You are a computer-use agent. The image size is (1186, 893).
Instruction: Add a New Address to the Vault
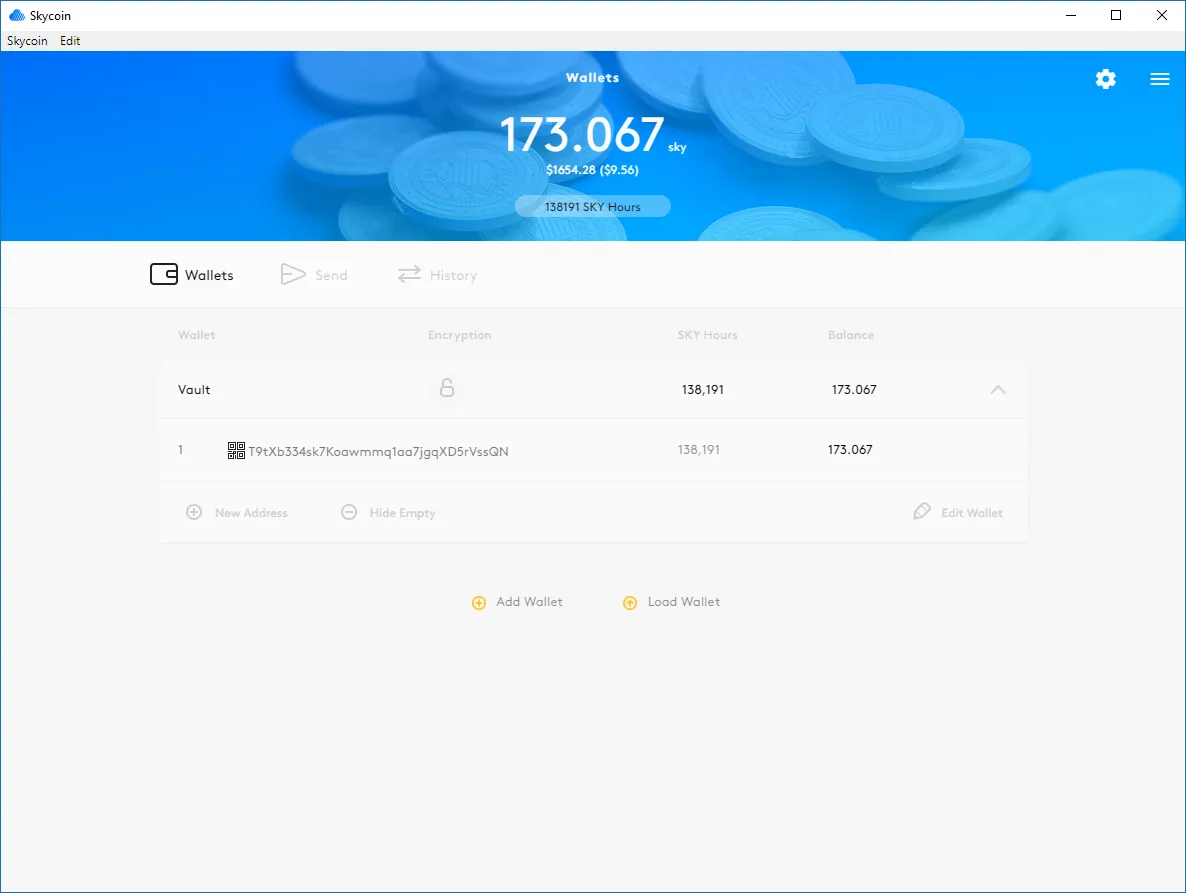[x=237, y=513]
